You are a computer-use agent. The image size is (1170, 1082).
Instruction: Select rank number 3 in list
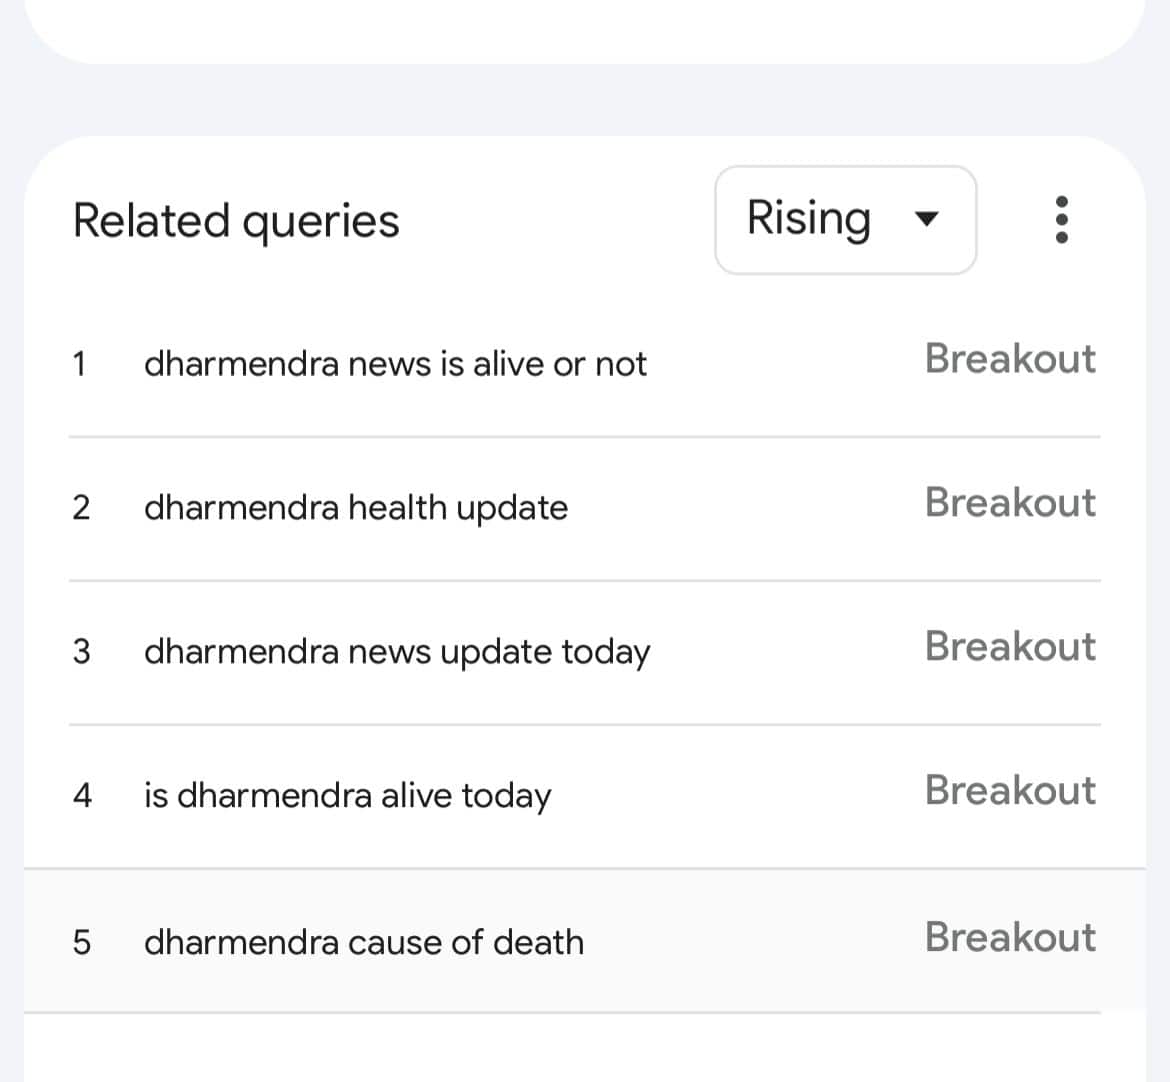pos(81,652)
